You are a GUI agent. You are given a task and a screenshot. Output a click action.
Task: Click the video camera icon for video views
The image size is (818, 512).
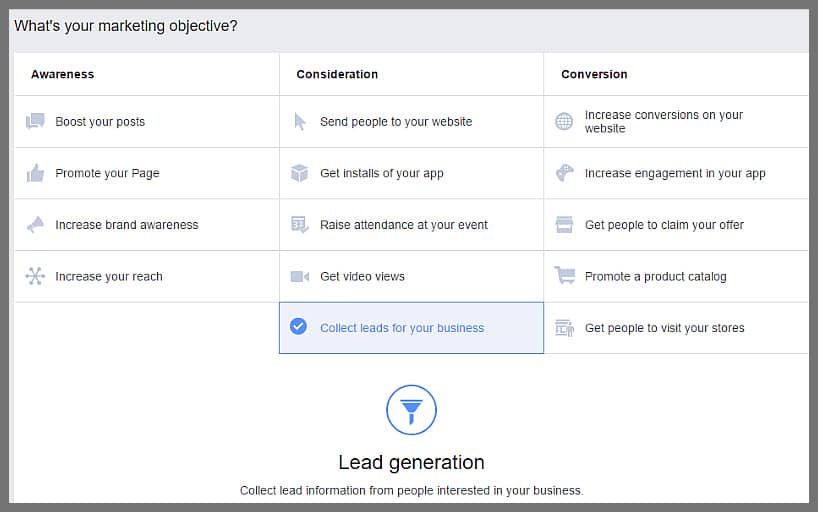point(300,277)
